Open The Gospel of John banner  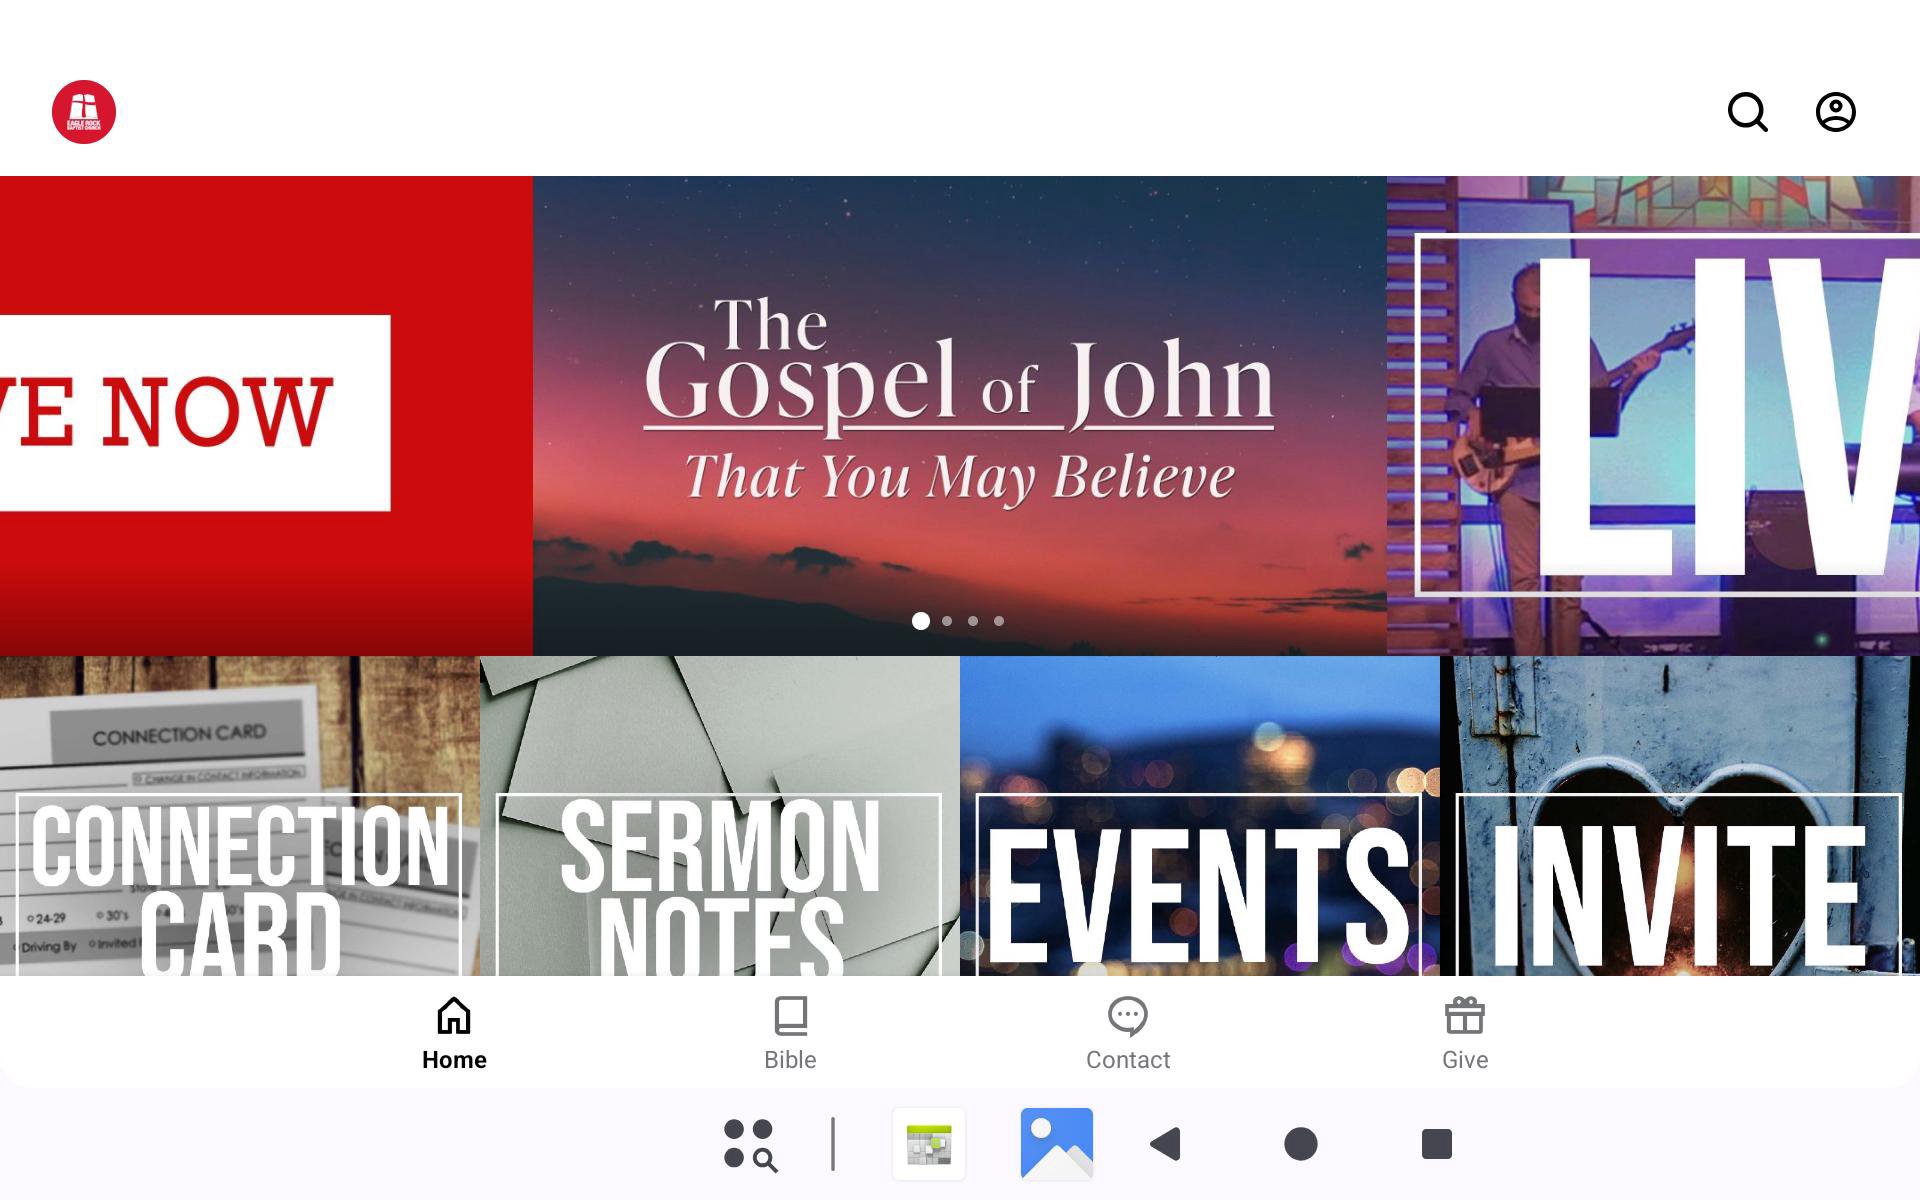959,400
